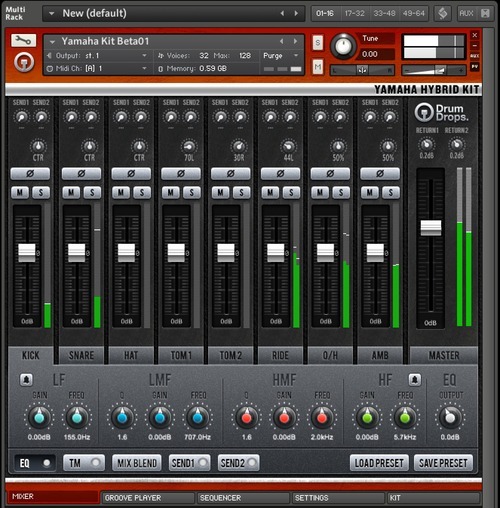Click the RIDE pan knob at 44L

pyautogui.click(x=288, y=146)
